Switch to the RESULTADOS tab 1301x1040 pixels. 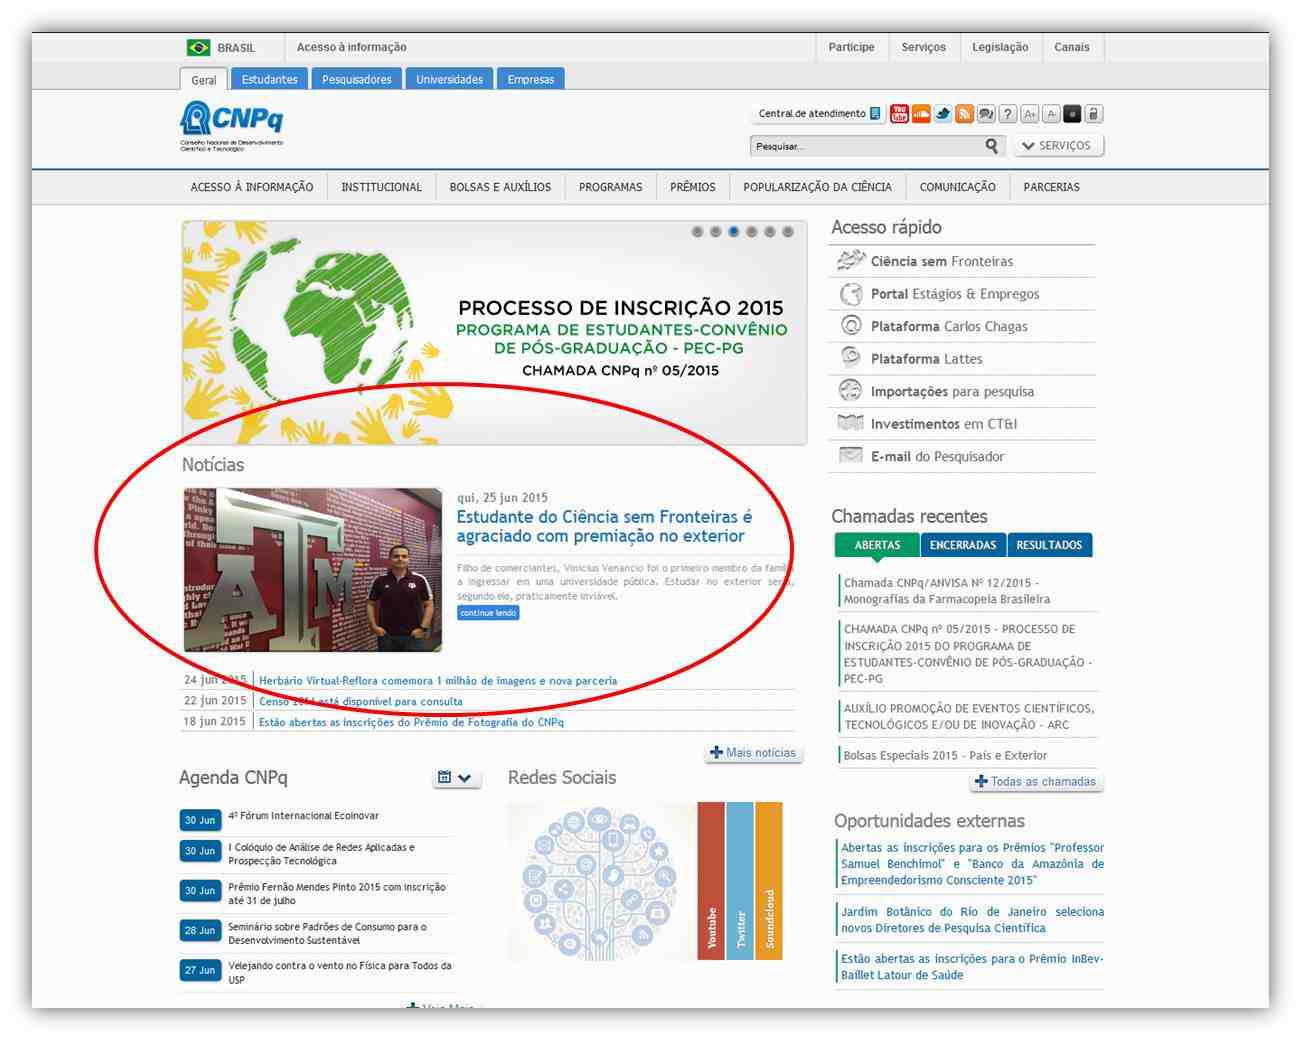pos(1049,545)
